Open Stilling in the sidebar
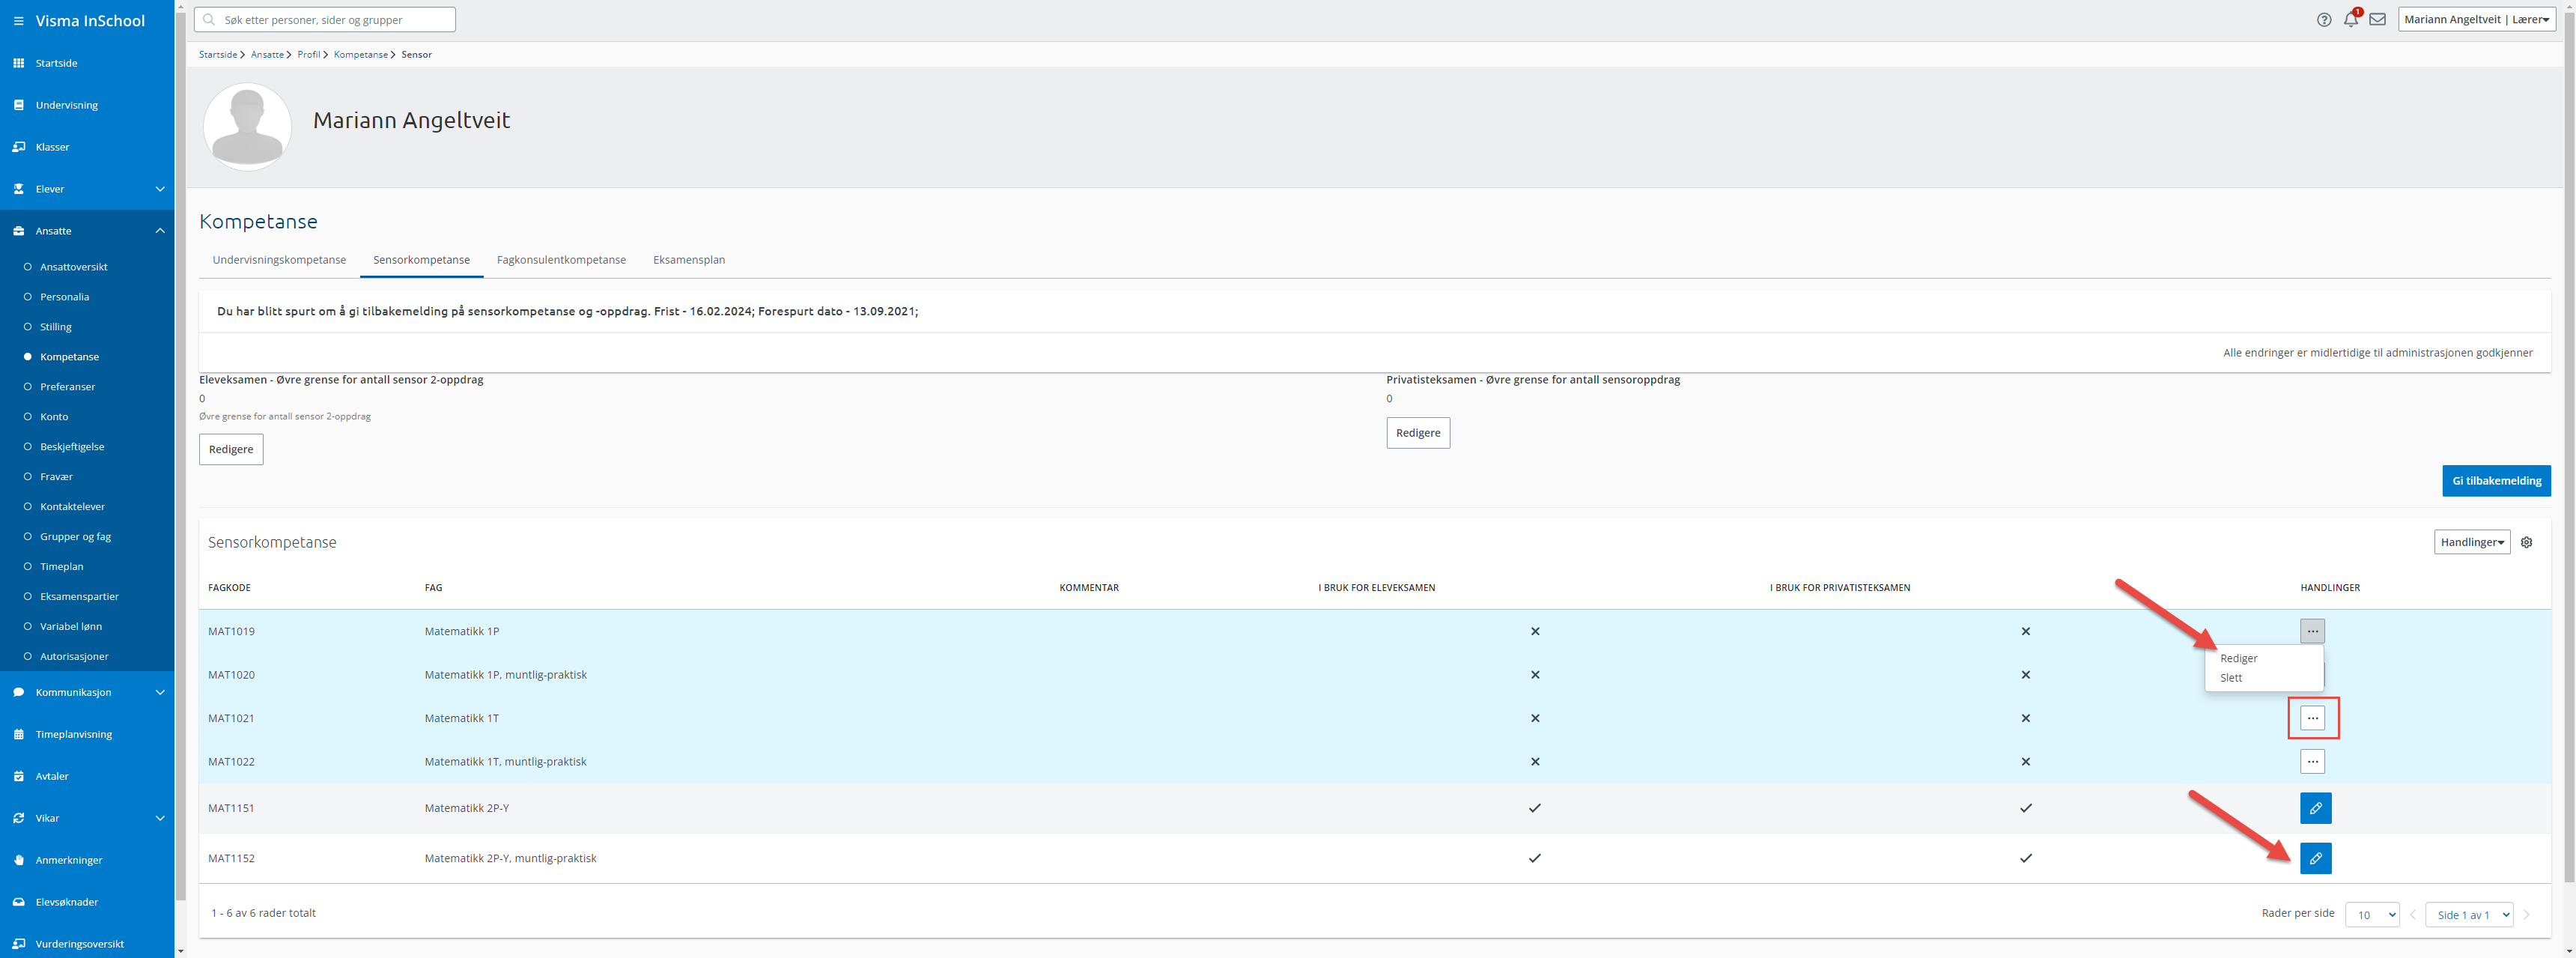2576x958 pixels. click(56, 327)
